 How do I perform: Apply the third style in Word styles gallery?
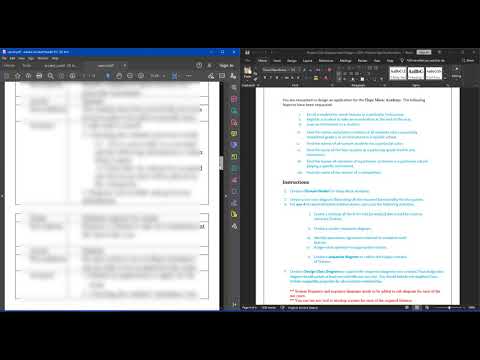pos(434,73)
